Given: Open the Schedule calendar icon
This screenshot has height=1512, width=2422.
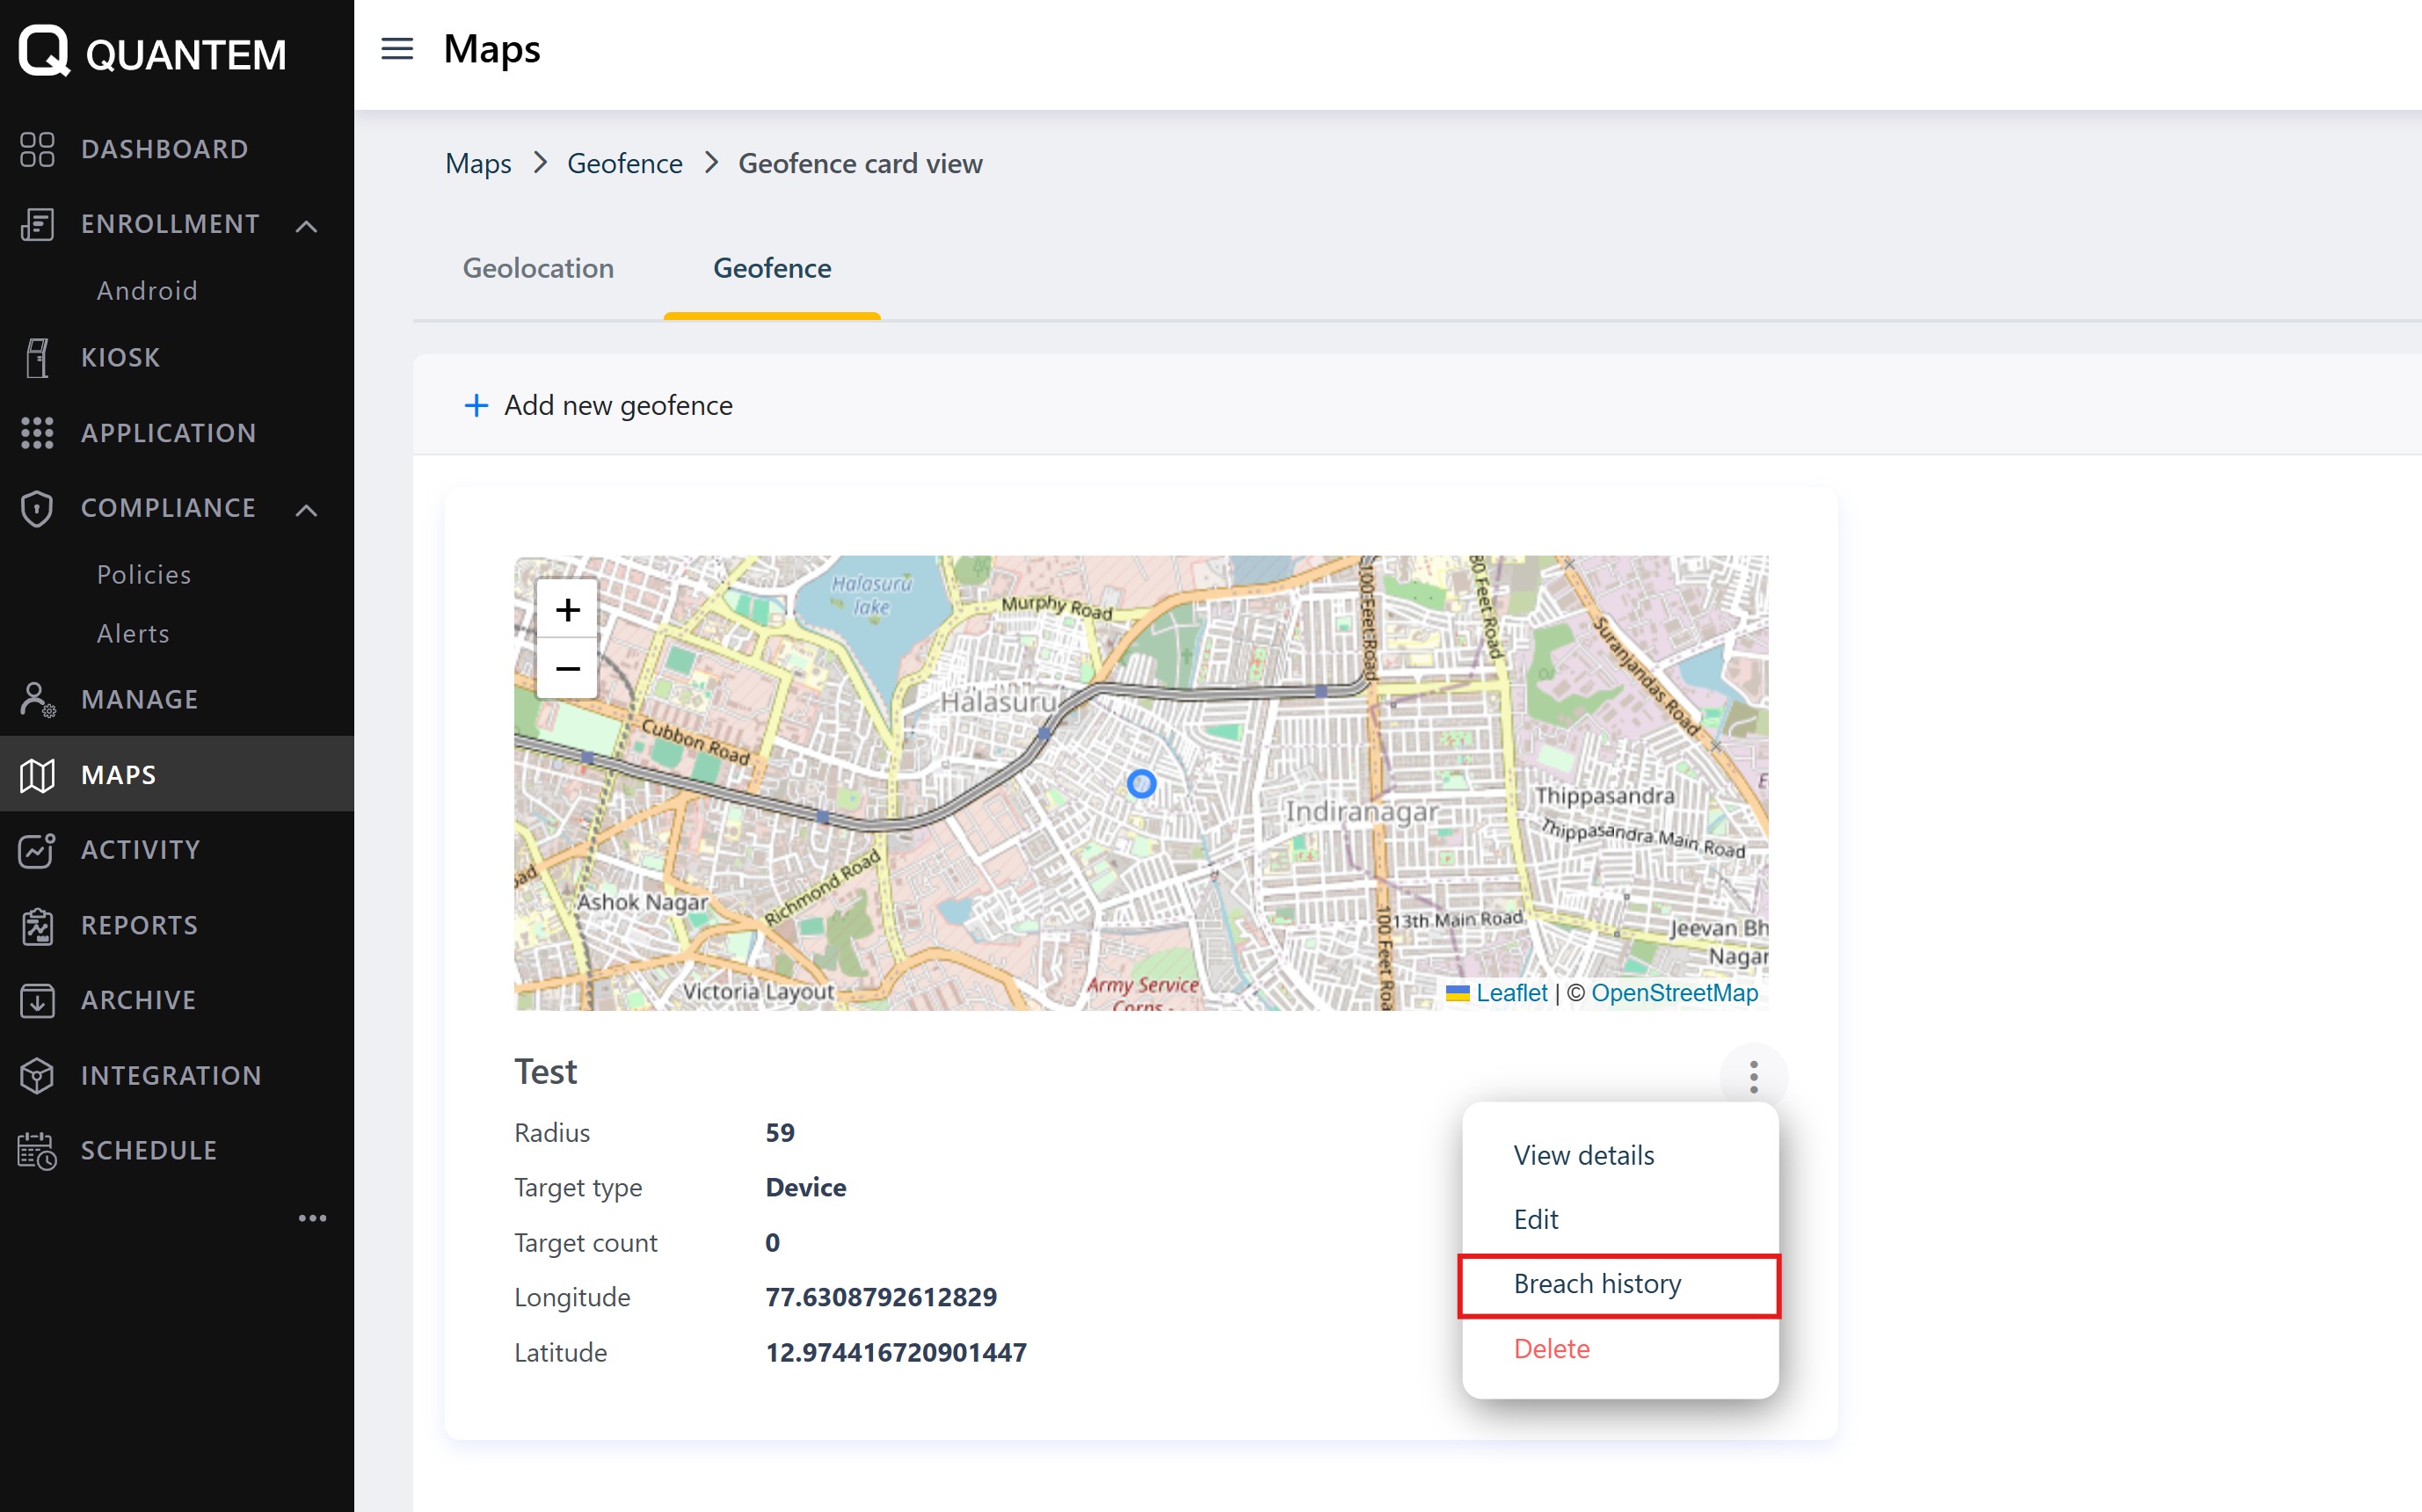Looking at the screenshot, I should point(37,1150).
